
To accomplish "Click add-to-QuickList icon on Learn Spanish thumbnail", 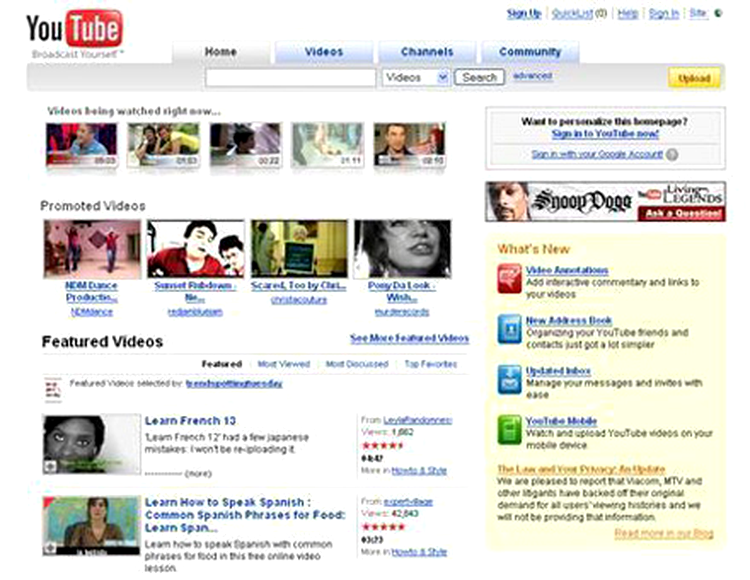I will click(x=50, y=548).
